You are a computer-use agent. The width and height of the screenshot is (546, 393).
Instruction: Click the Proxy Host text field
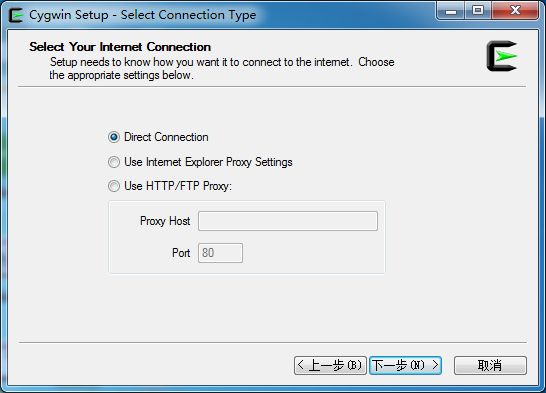288,221
